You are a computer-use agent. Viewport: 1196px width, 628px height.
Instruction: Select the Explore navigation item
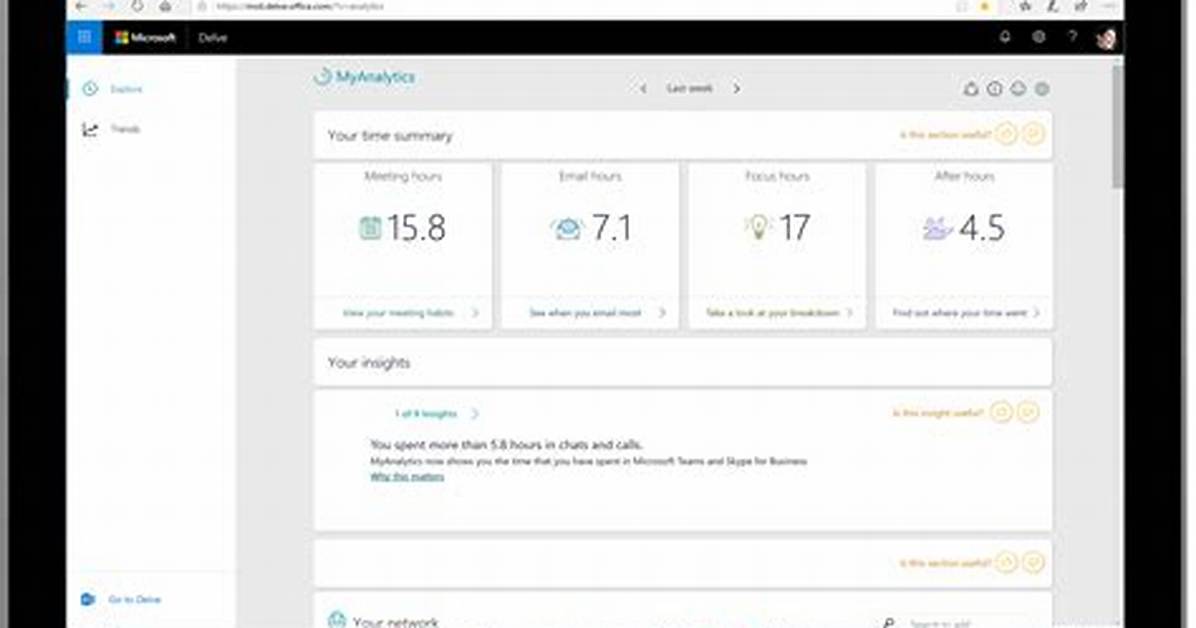tap(126, 89)
